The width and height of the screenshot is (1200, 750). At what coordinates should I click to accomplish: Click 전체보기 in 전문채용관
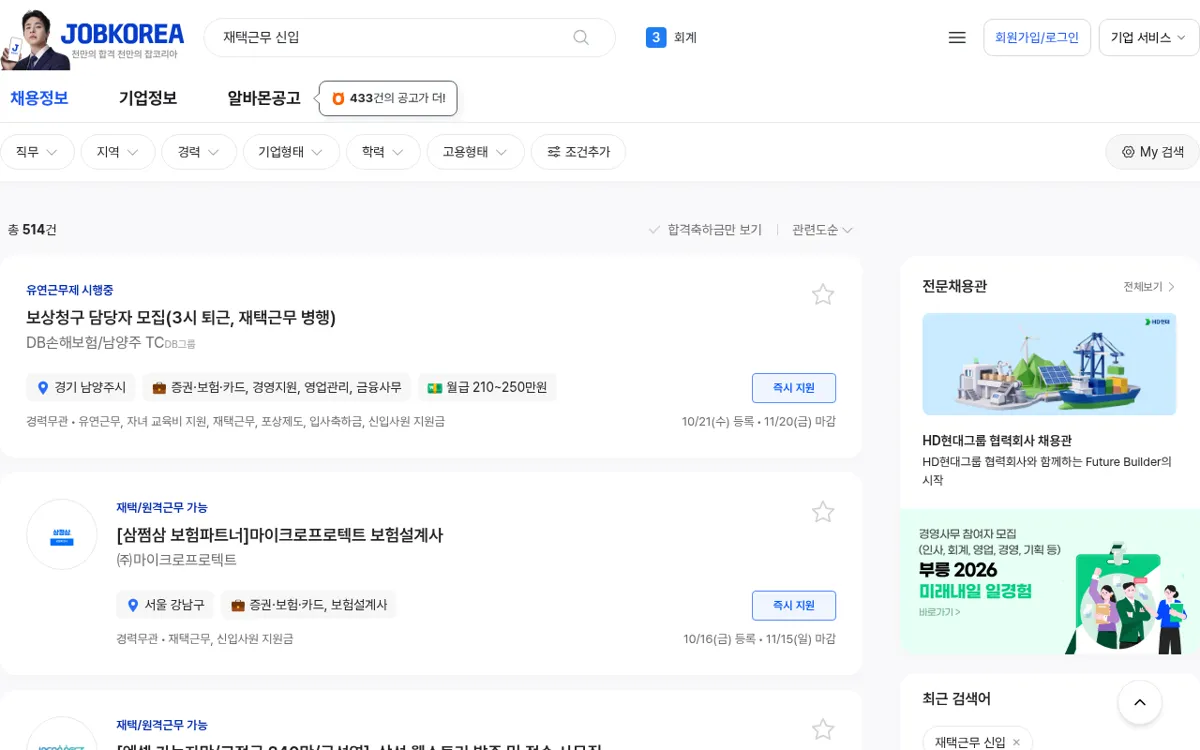pyautogui.click(x=1149, y=287)
